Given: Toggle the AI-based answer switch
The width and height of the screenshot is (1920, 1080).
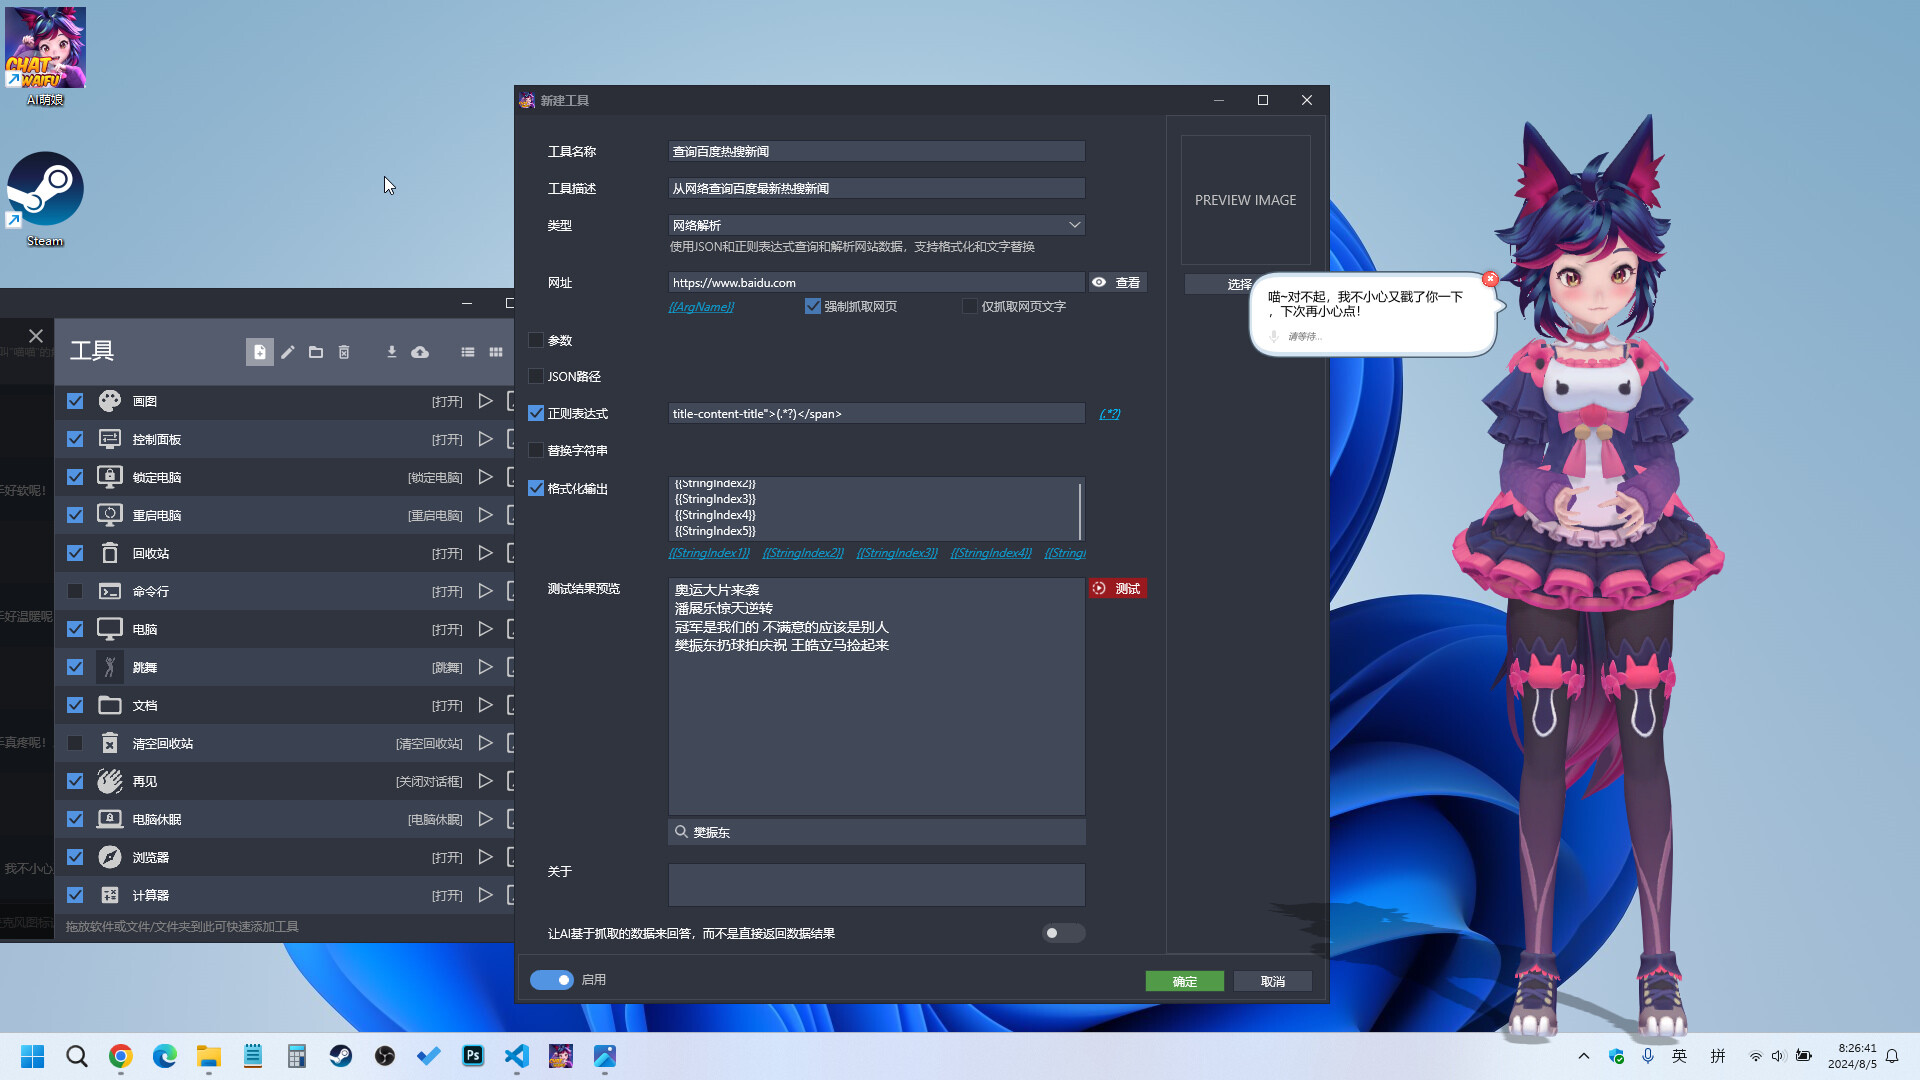Looking at the screenshot, I should tap(1063, 933).
